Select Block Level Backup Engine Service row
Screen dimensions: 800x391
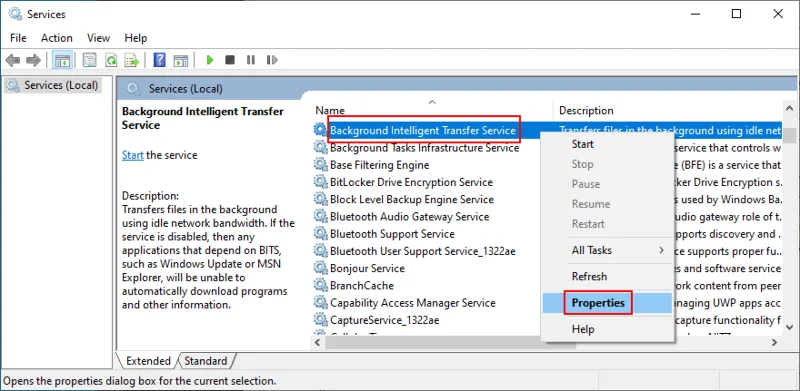(x=412, y=199)
